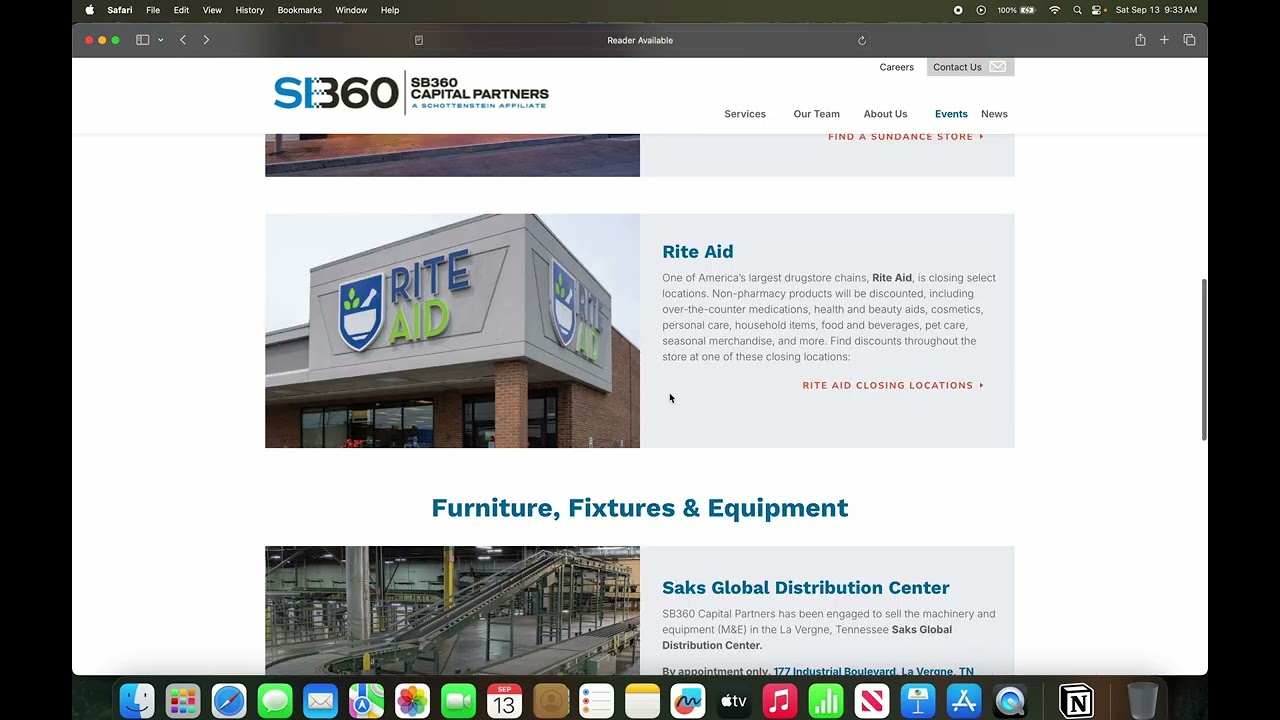
Task: Click Safari Share toolbar icon
Action: click(x=1140, y=40)
